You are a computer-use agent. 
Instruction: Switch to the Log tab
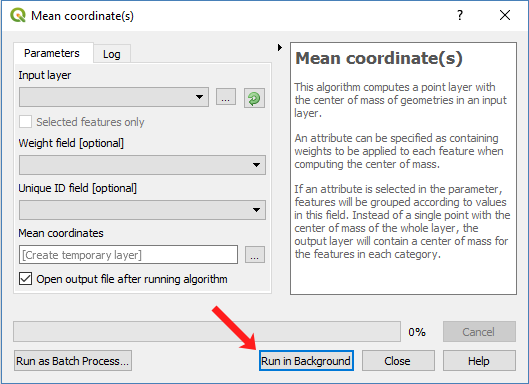click(112, 54)
